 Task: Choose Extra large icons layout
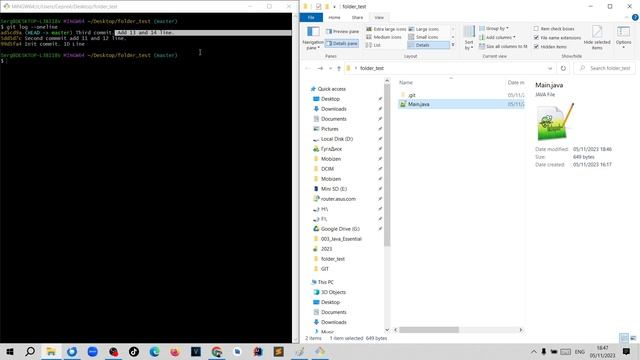point(386,29)
